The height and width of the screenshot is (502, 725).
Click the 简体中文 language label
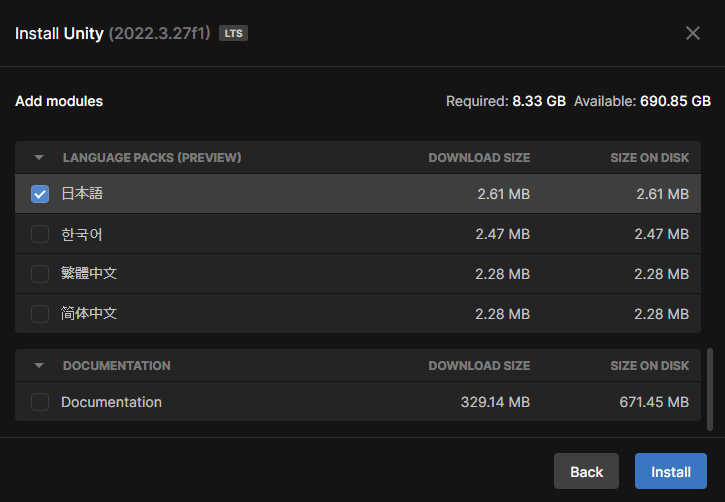(x=89, y=314)
